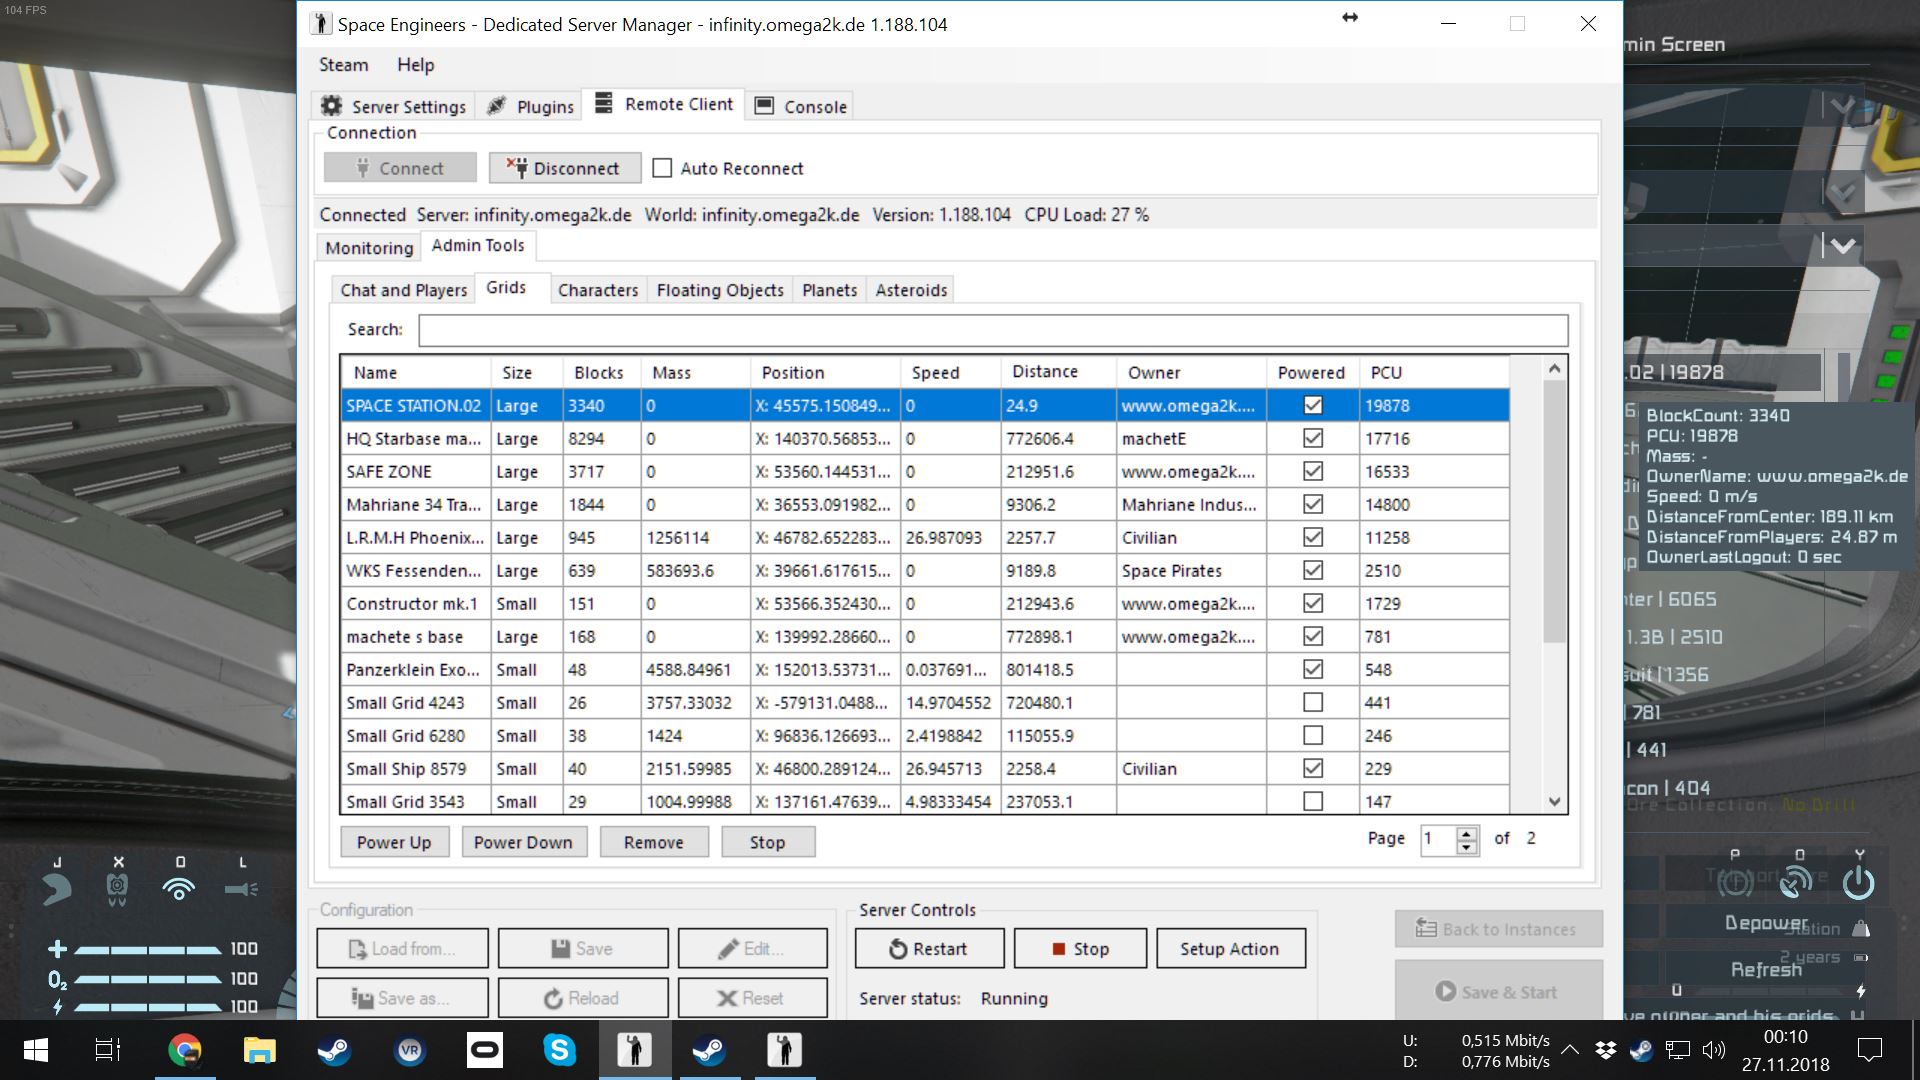Viewport: 1920px width, 1080px height.
Task: Click the Plugins tab icon
Action: 496,106
